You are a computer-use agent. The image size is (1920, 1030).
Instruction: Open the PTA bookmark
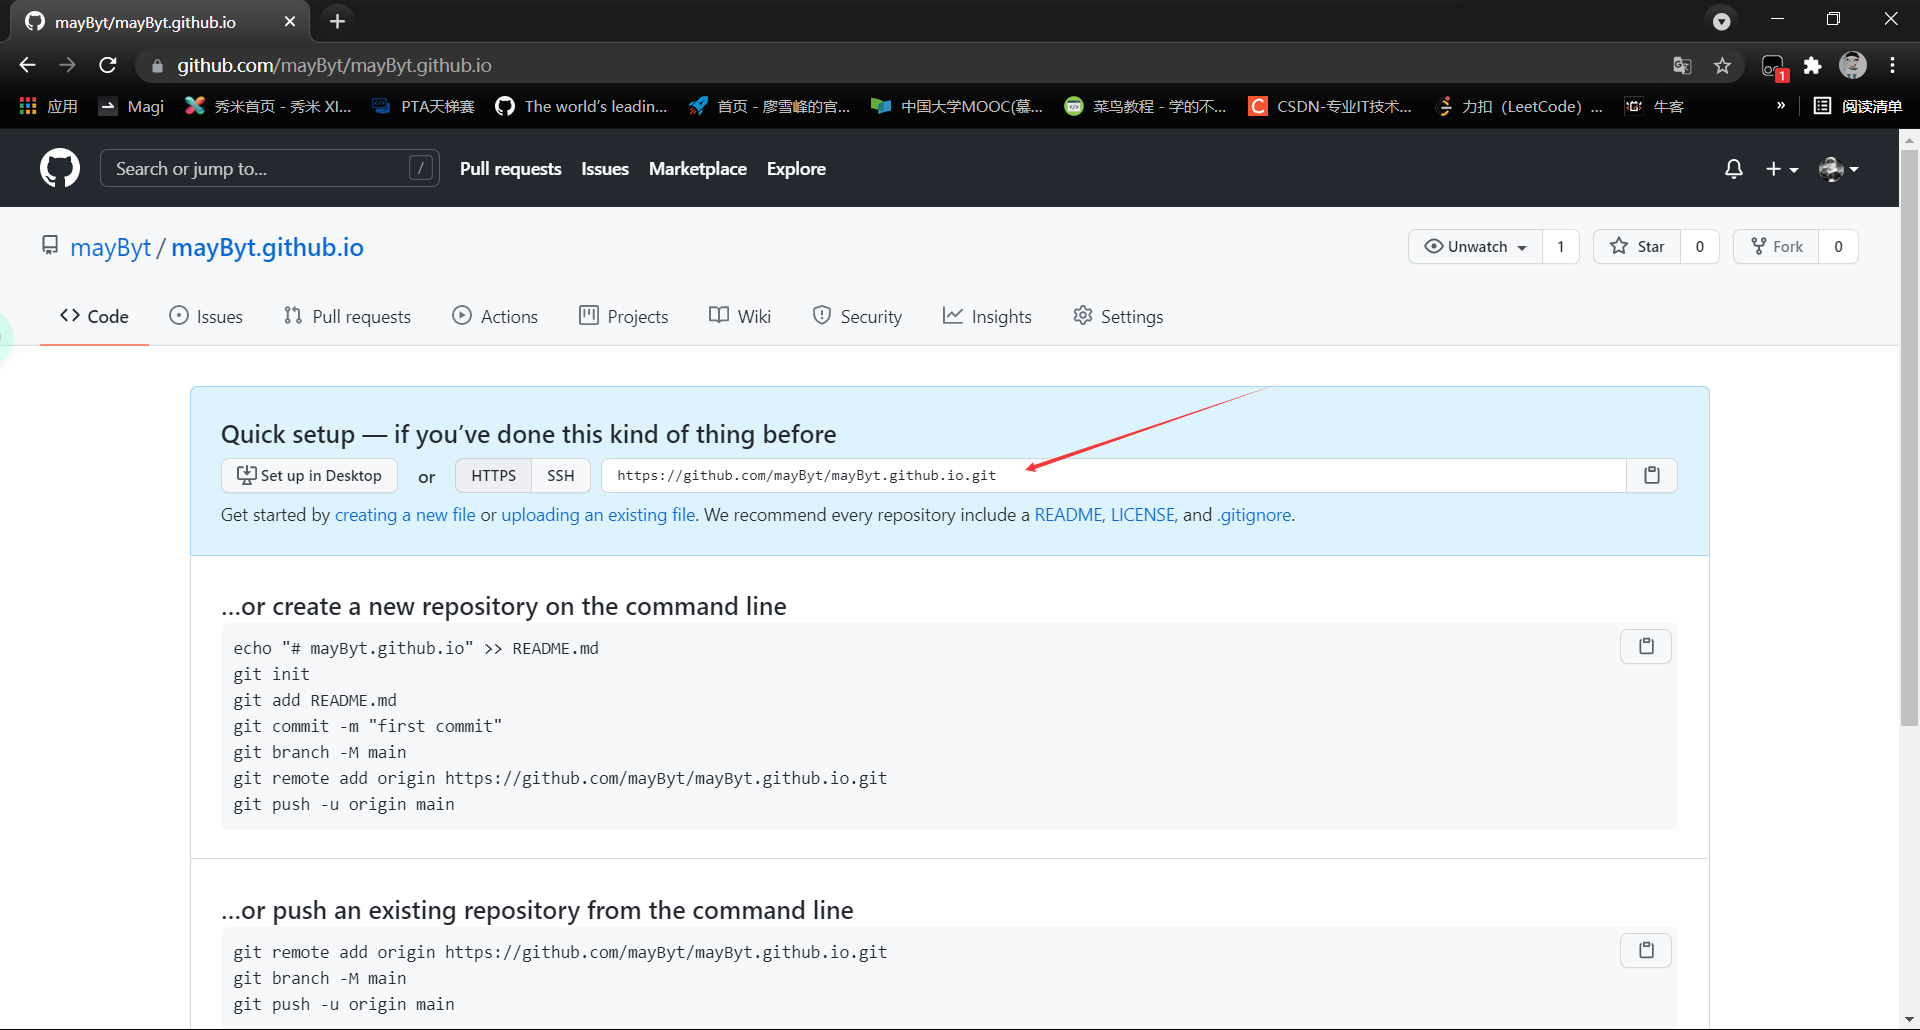423,106
